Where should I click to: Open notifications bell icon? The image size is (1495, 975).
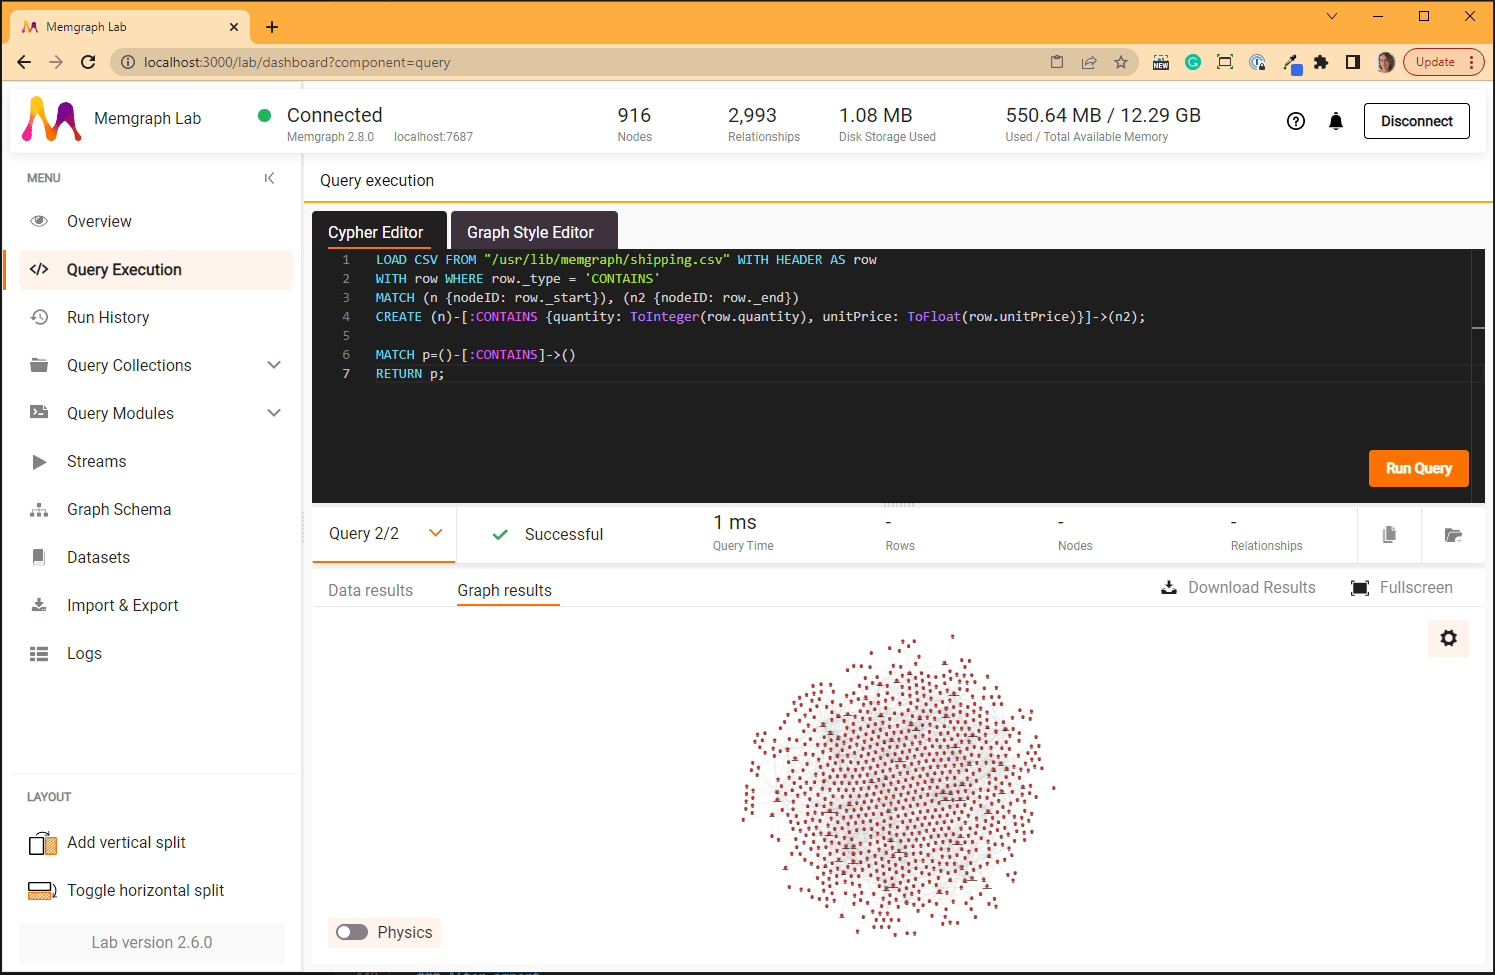click(x=1336, y=121)
